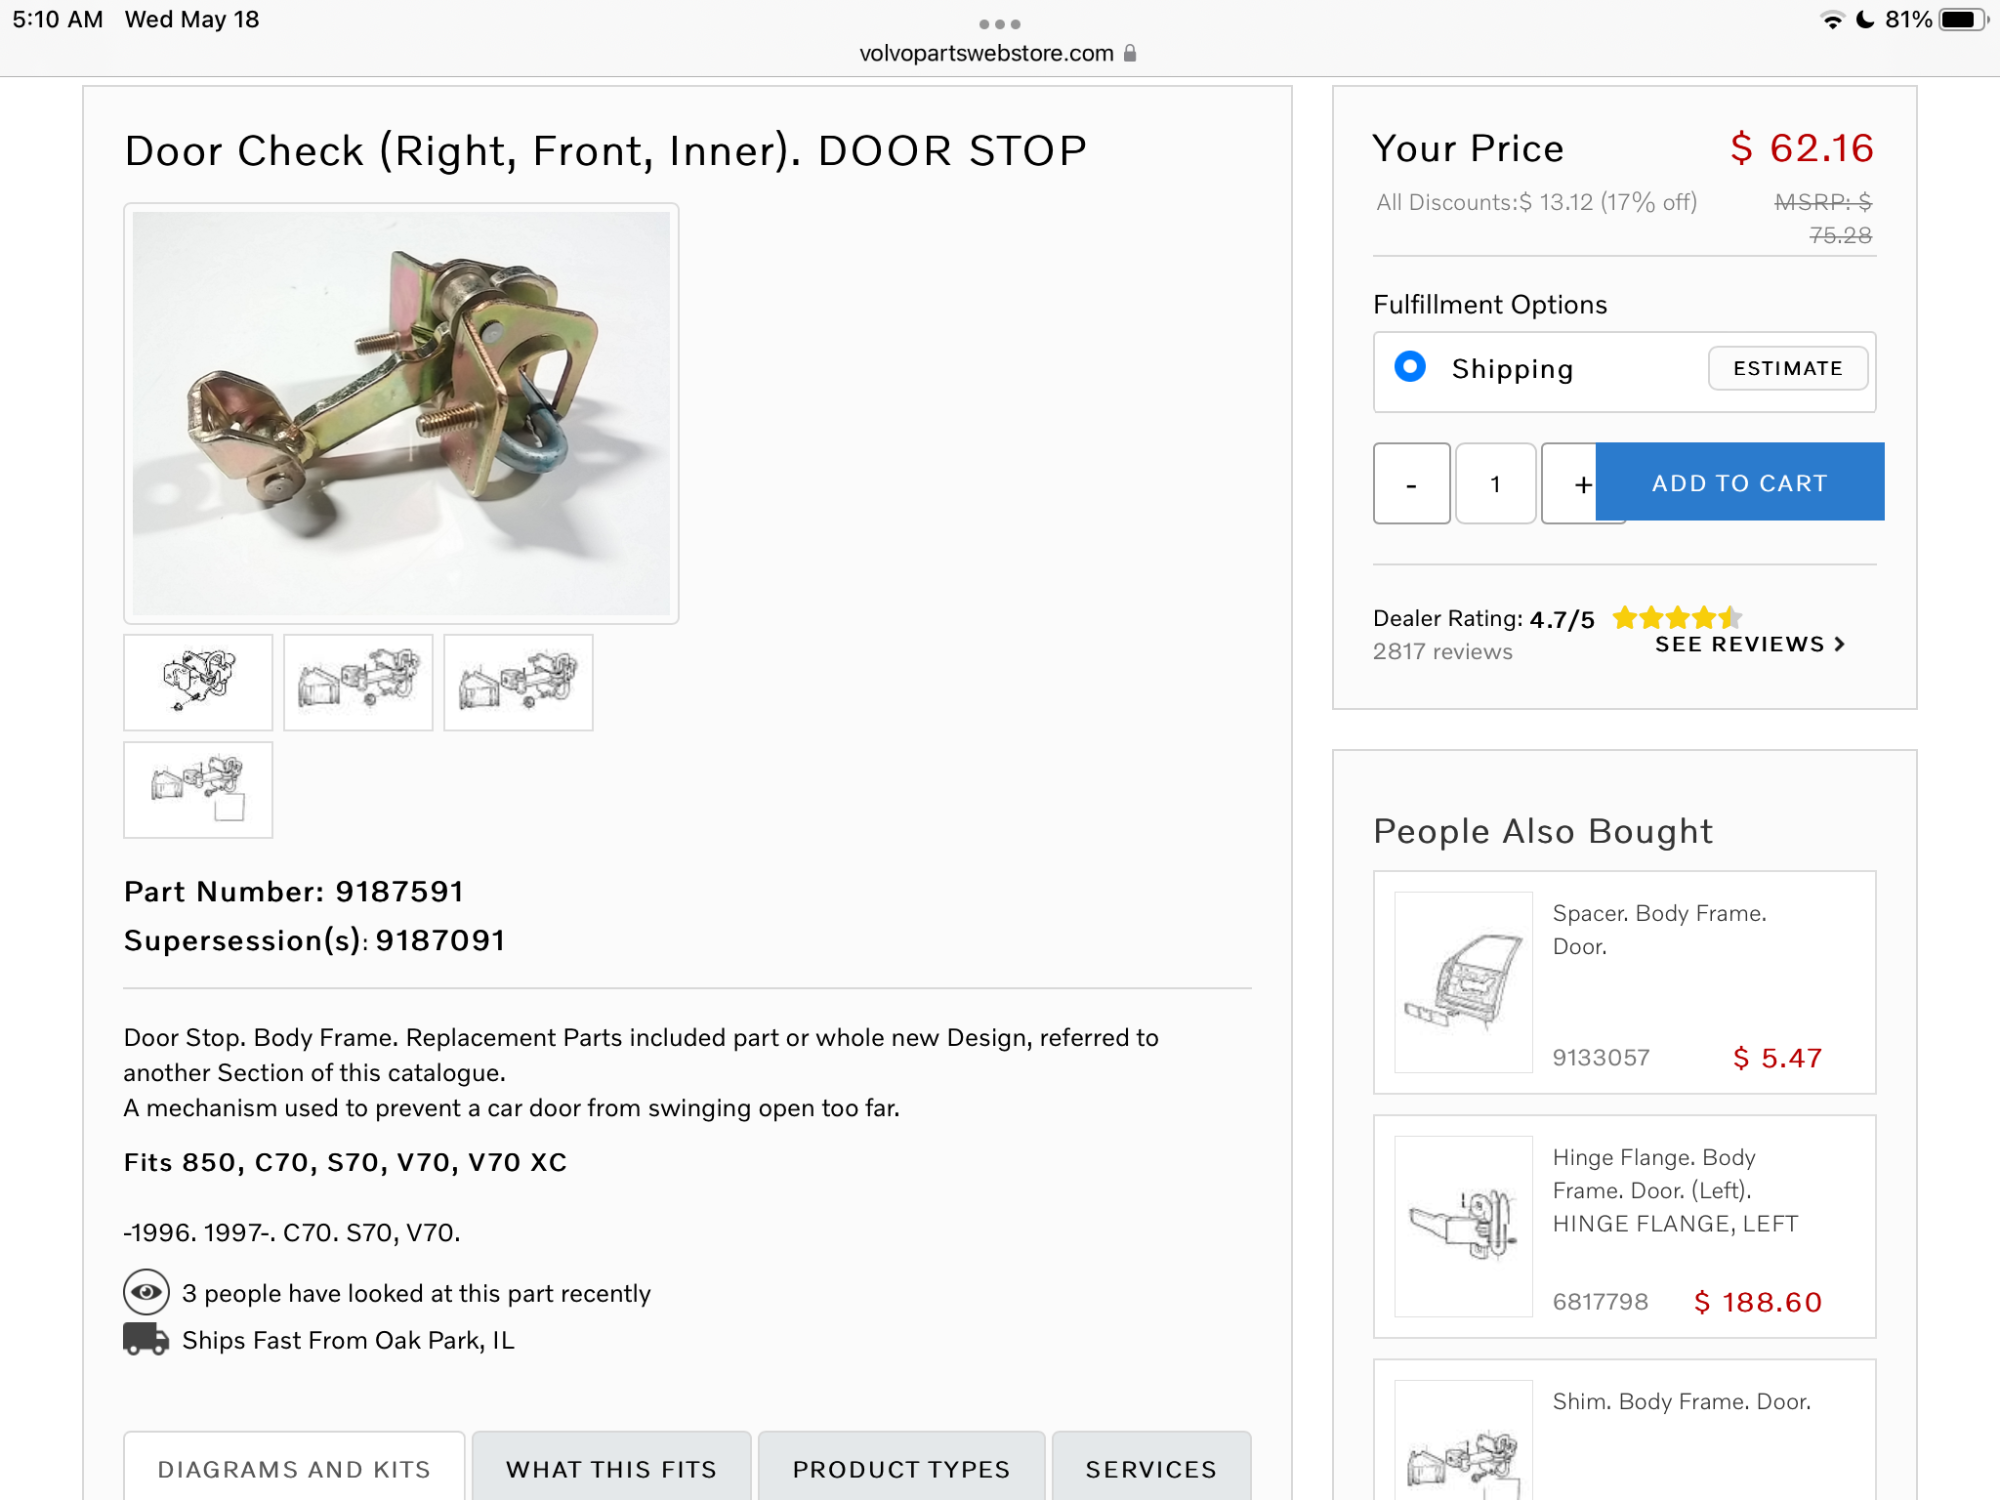Open the Product Types tab
The image size is (2000, 1500).
click(x=901, y=1468)
